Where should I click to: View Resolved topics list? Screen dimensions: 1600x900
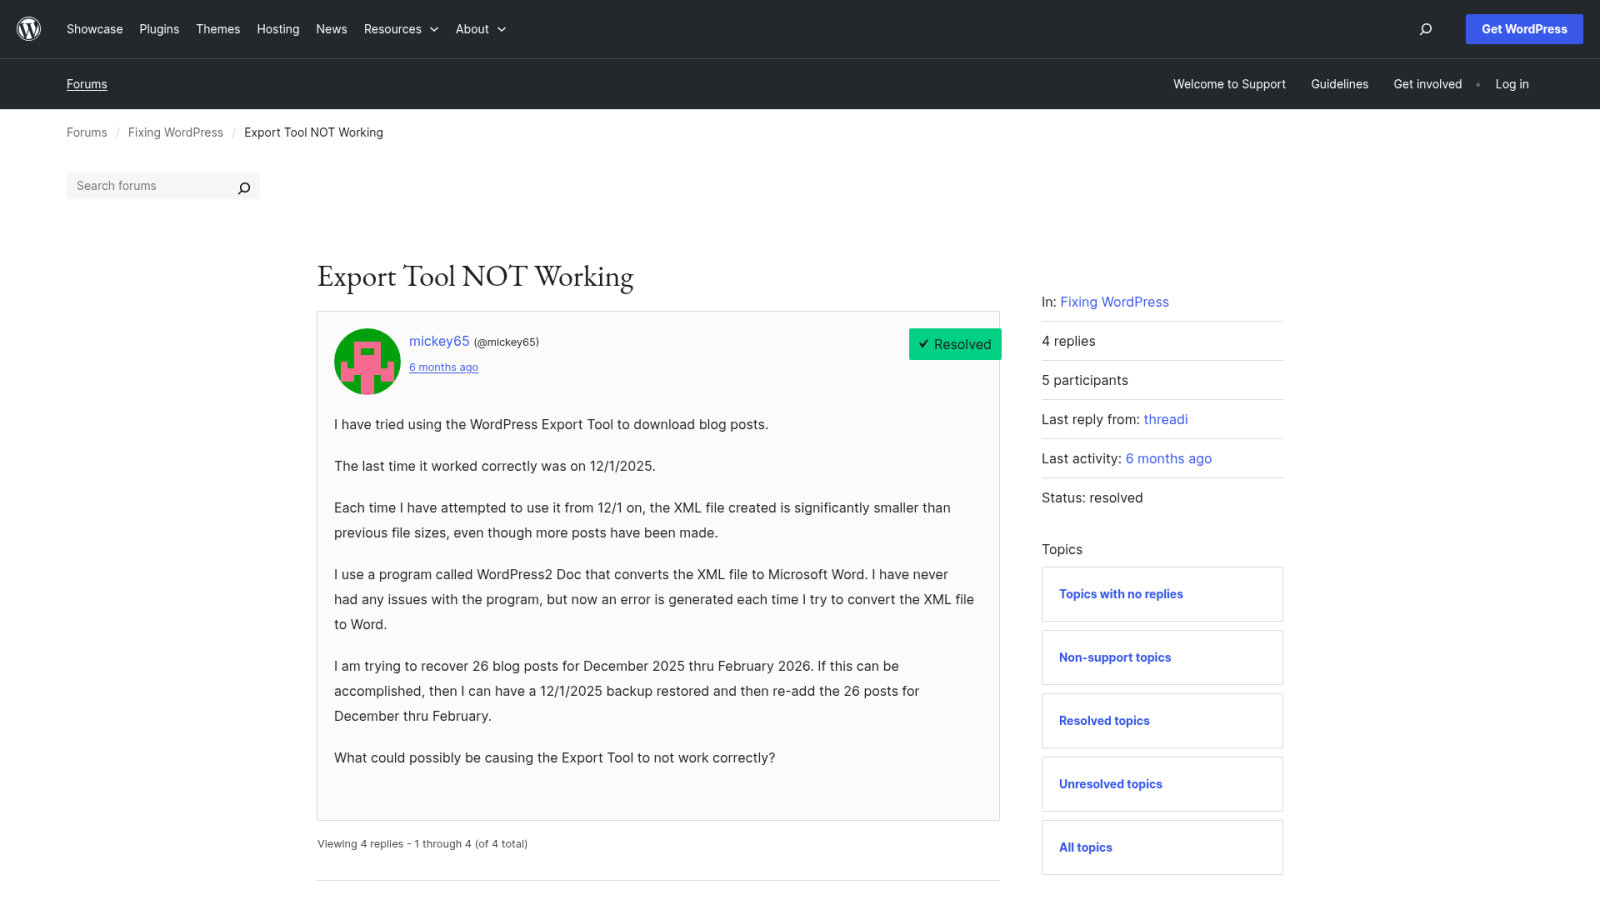tap(1162, 721)
